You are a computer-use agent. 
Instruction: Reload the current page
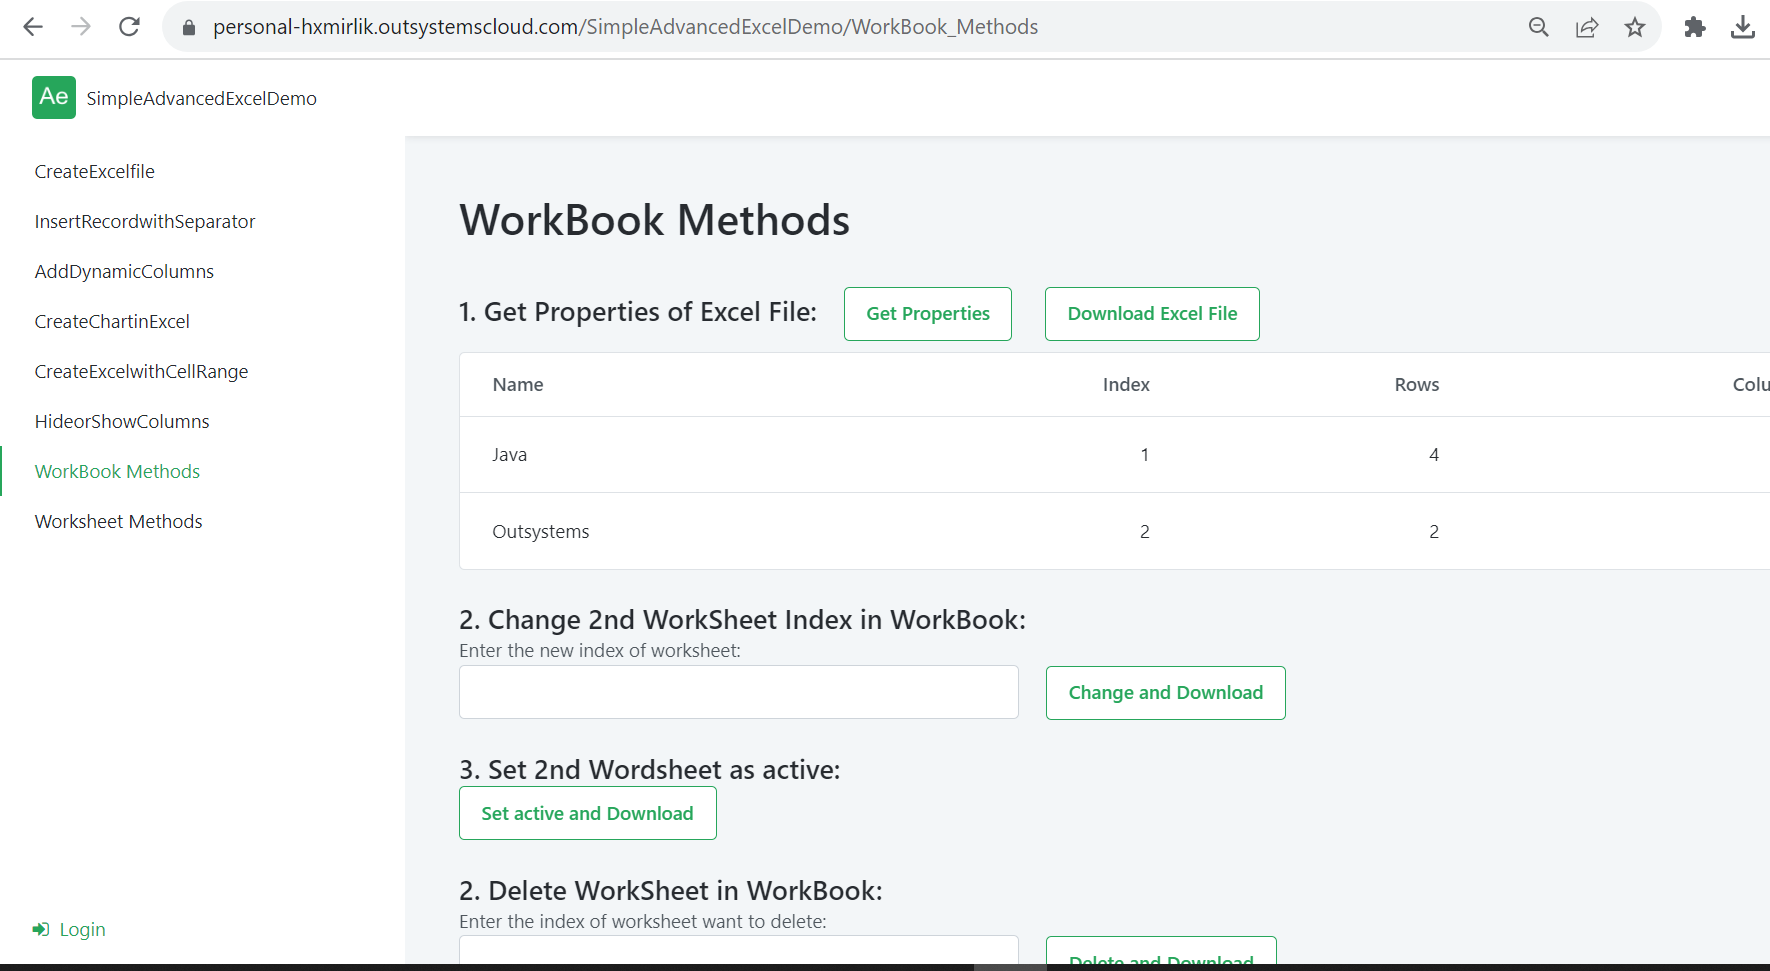coord(129,27)
